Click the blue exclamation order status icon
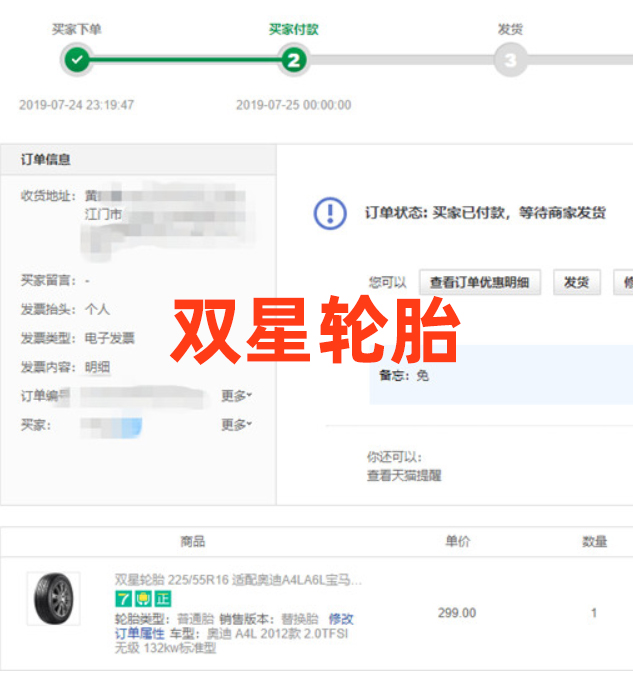The height and width of the screenshot is (676, 633). tap(330, 213)
